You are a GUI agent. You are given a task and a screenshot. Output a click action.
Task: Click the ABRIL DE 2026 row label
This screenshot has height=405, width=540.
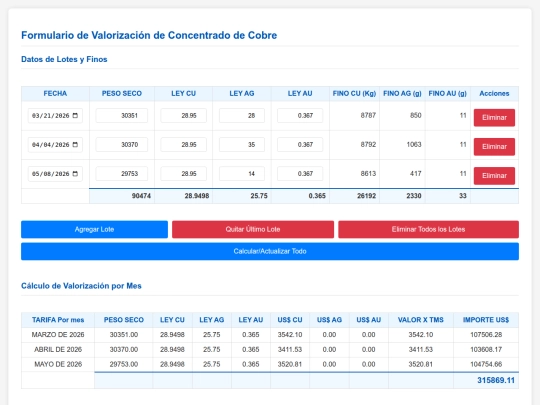[58, 350]
